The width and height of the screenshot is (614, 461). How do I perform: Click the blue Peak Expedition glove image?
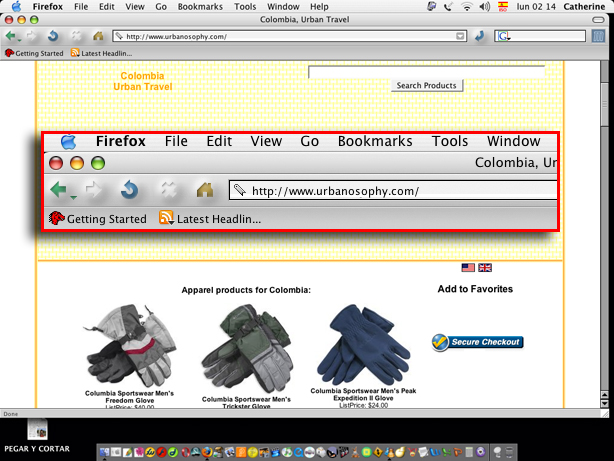[363, 345]
